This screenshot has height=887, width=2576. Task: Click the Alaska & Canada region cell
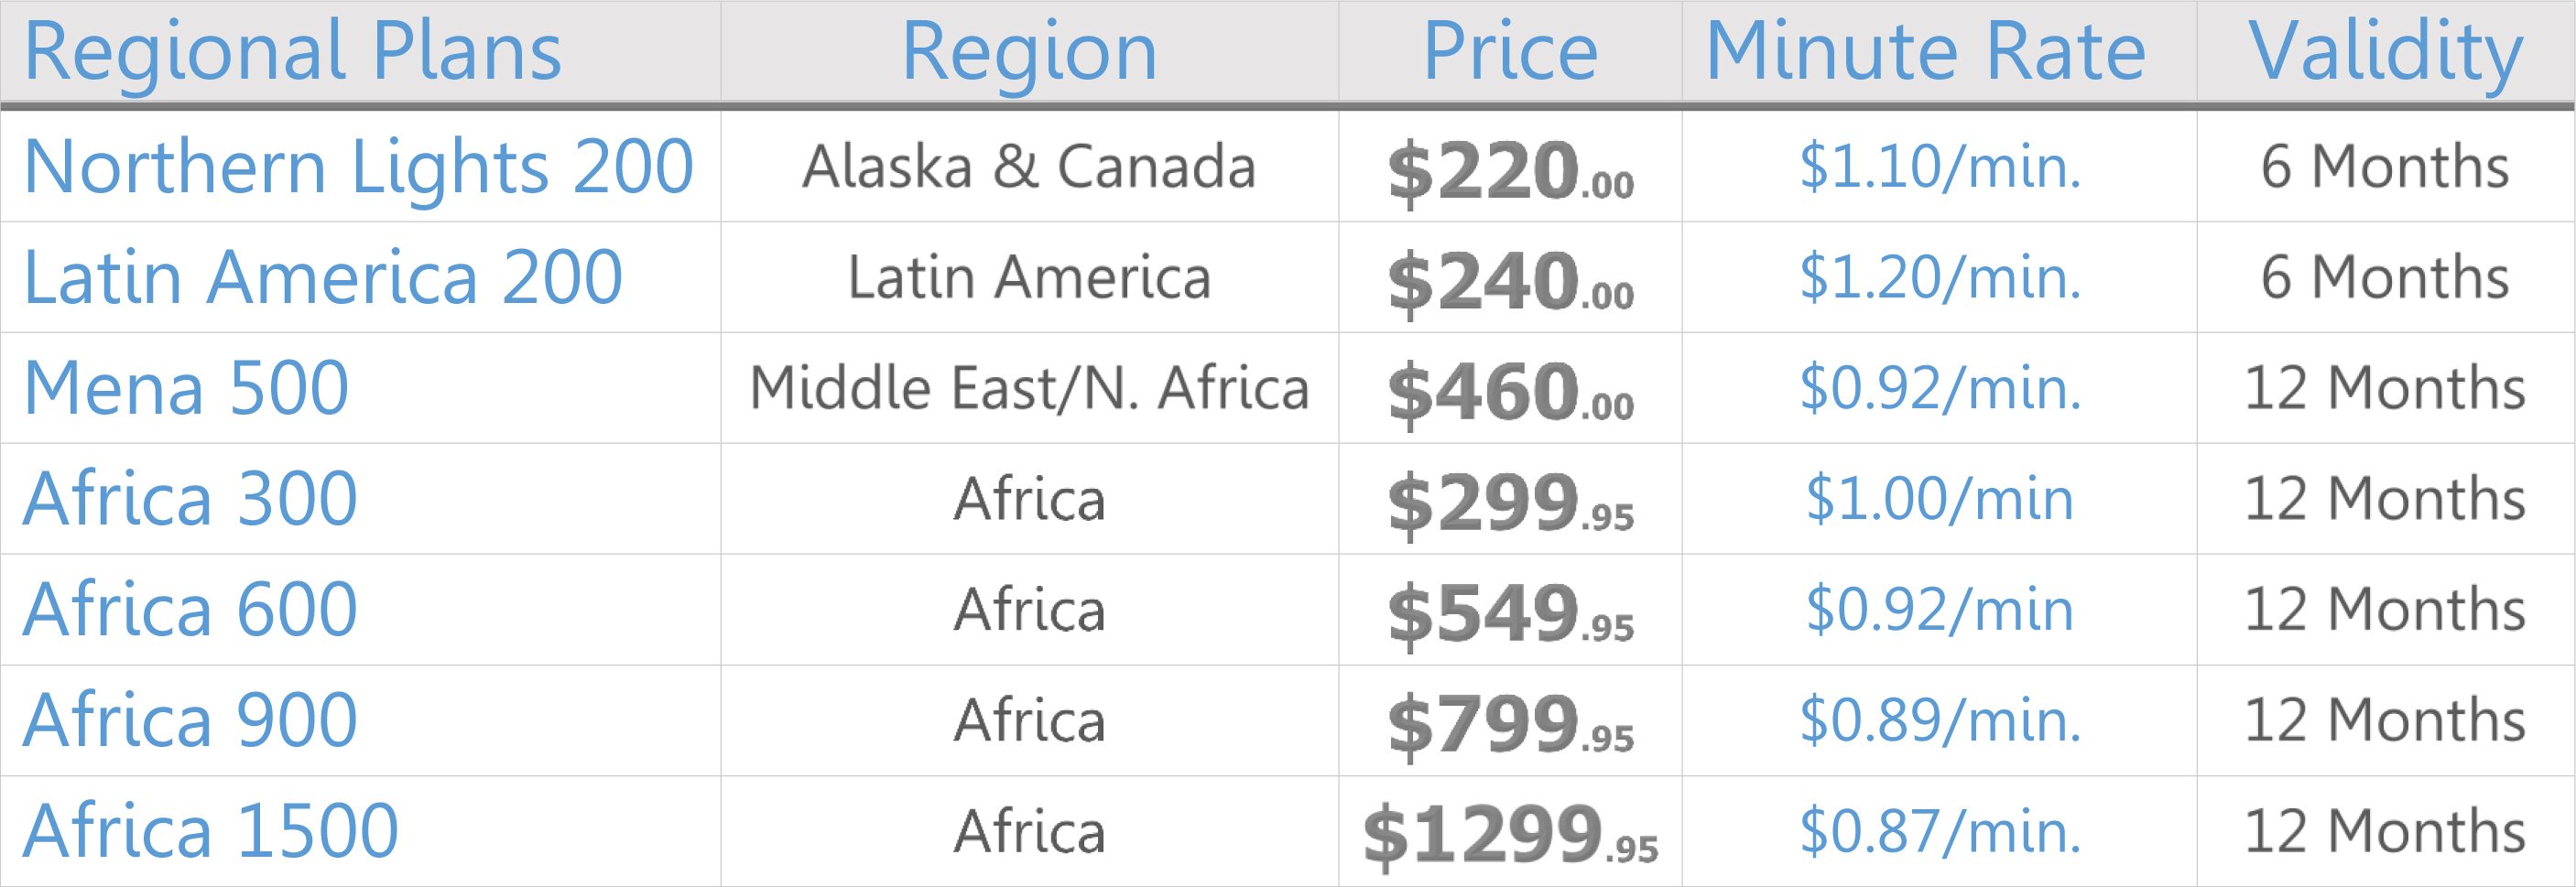1029,166
